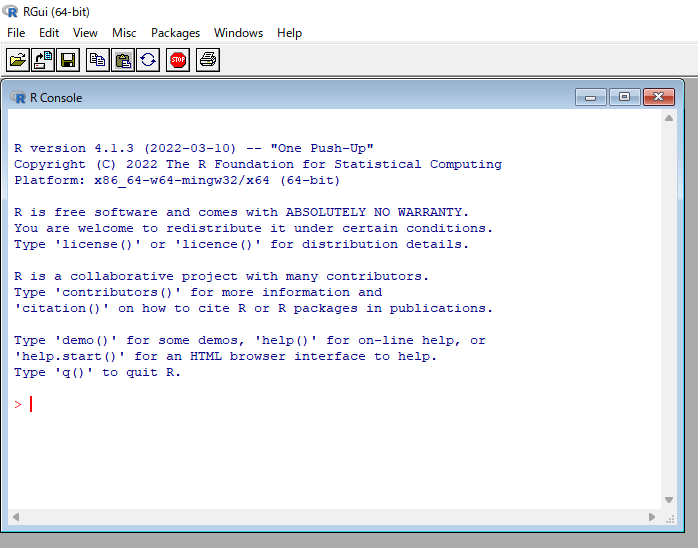
Task: Click the Open script folder icon
Action: 18,60
